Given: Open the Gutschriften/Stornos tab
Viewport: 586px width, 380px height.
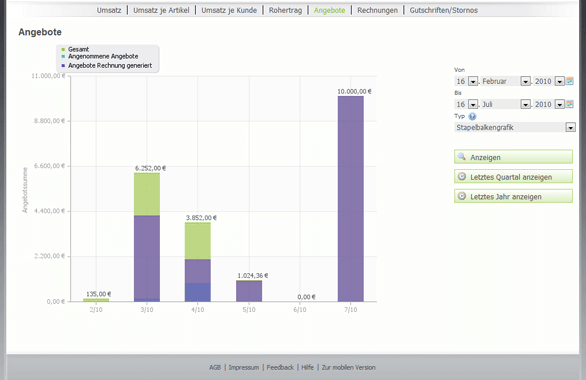Looking at the screenshot, I should (444, 10).
